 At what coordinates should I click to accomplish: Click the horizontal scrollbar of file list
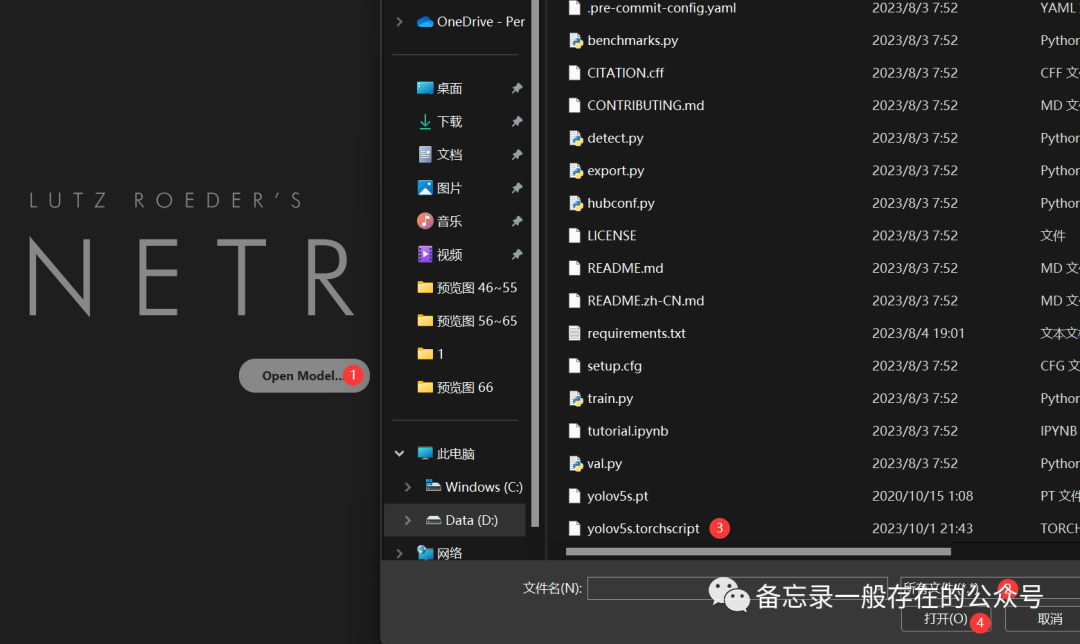(758, 551)
